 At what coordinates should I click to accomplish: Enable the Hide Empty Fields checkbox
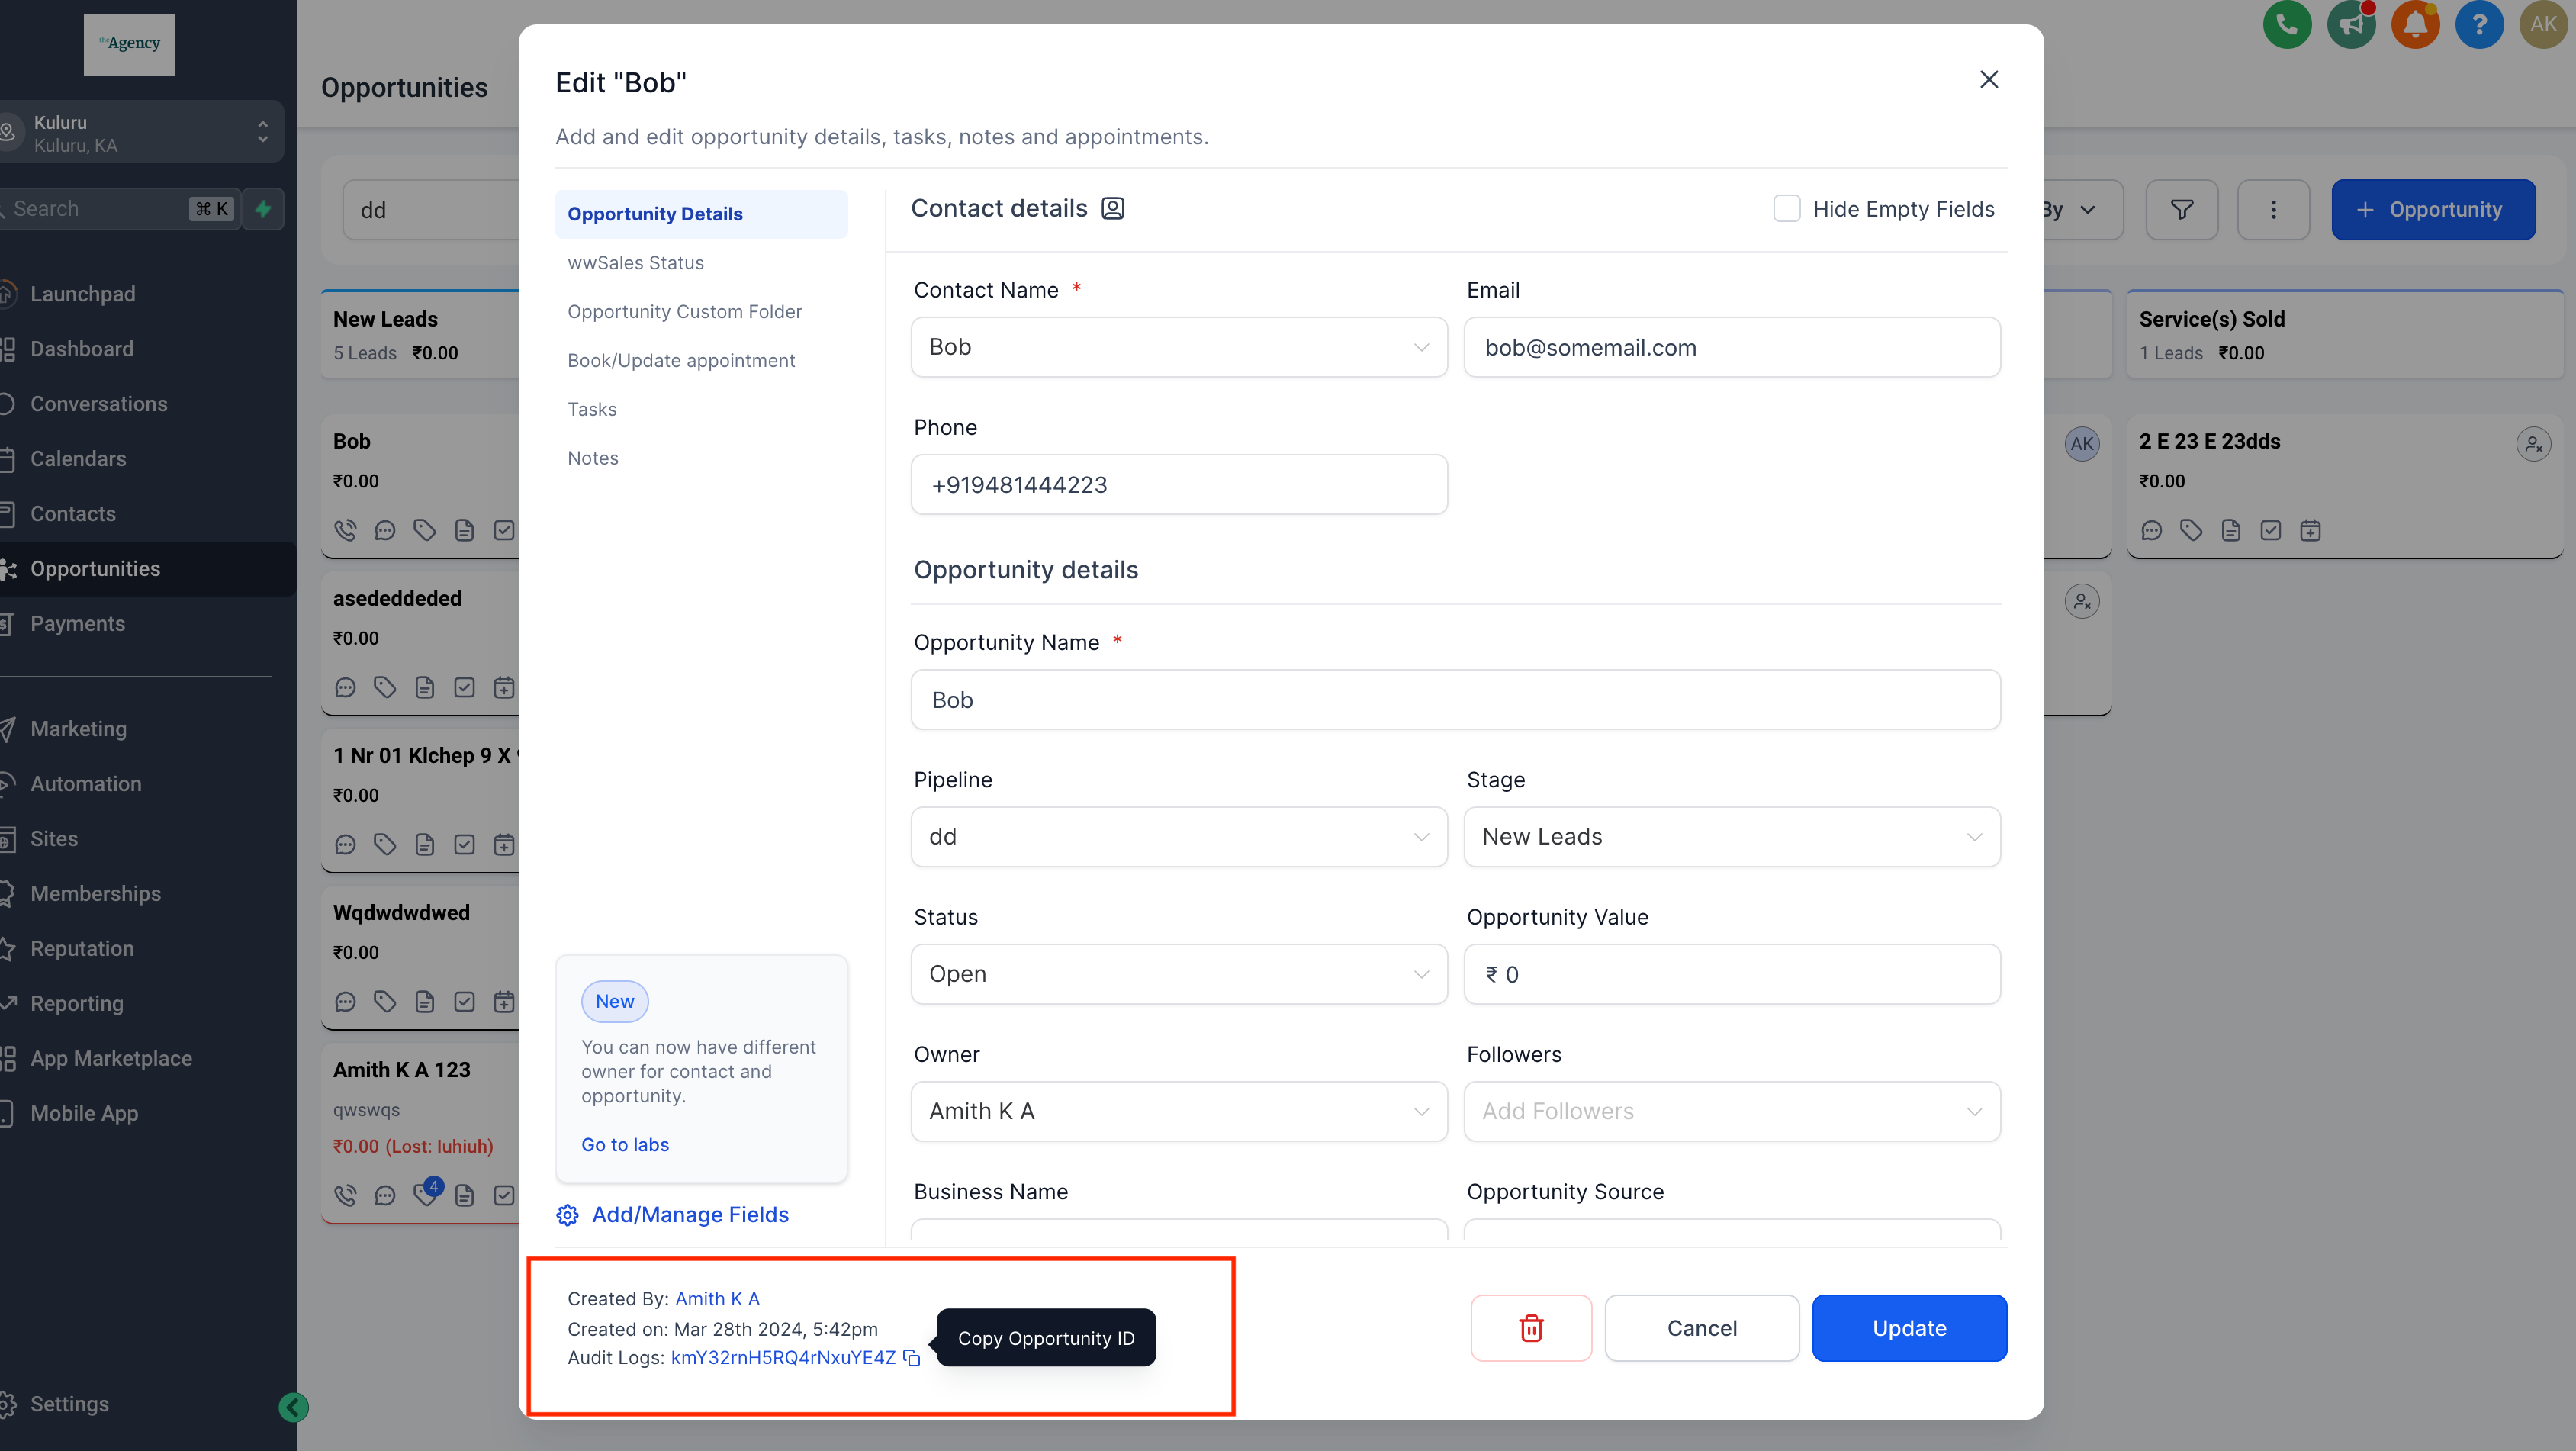coord(1786,208)
